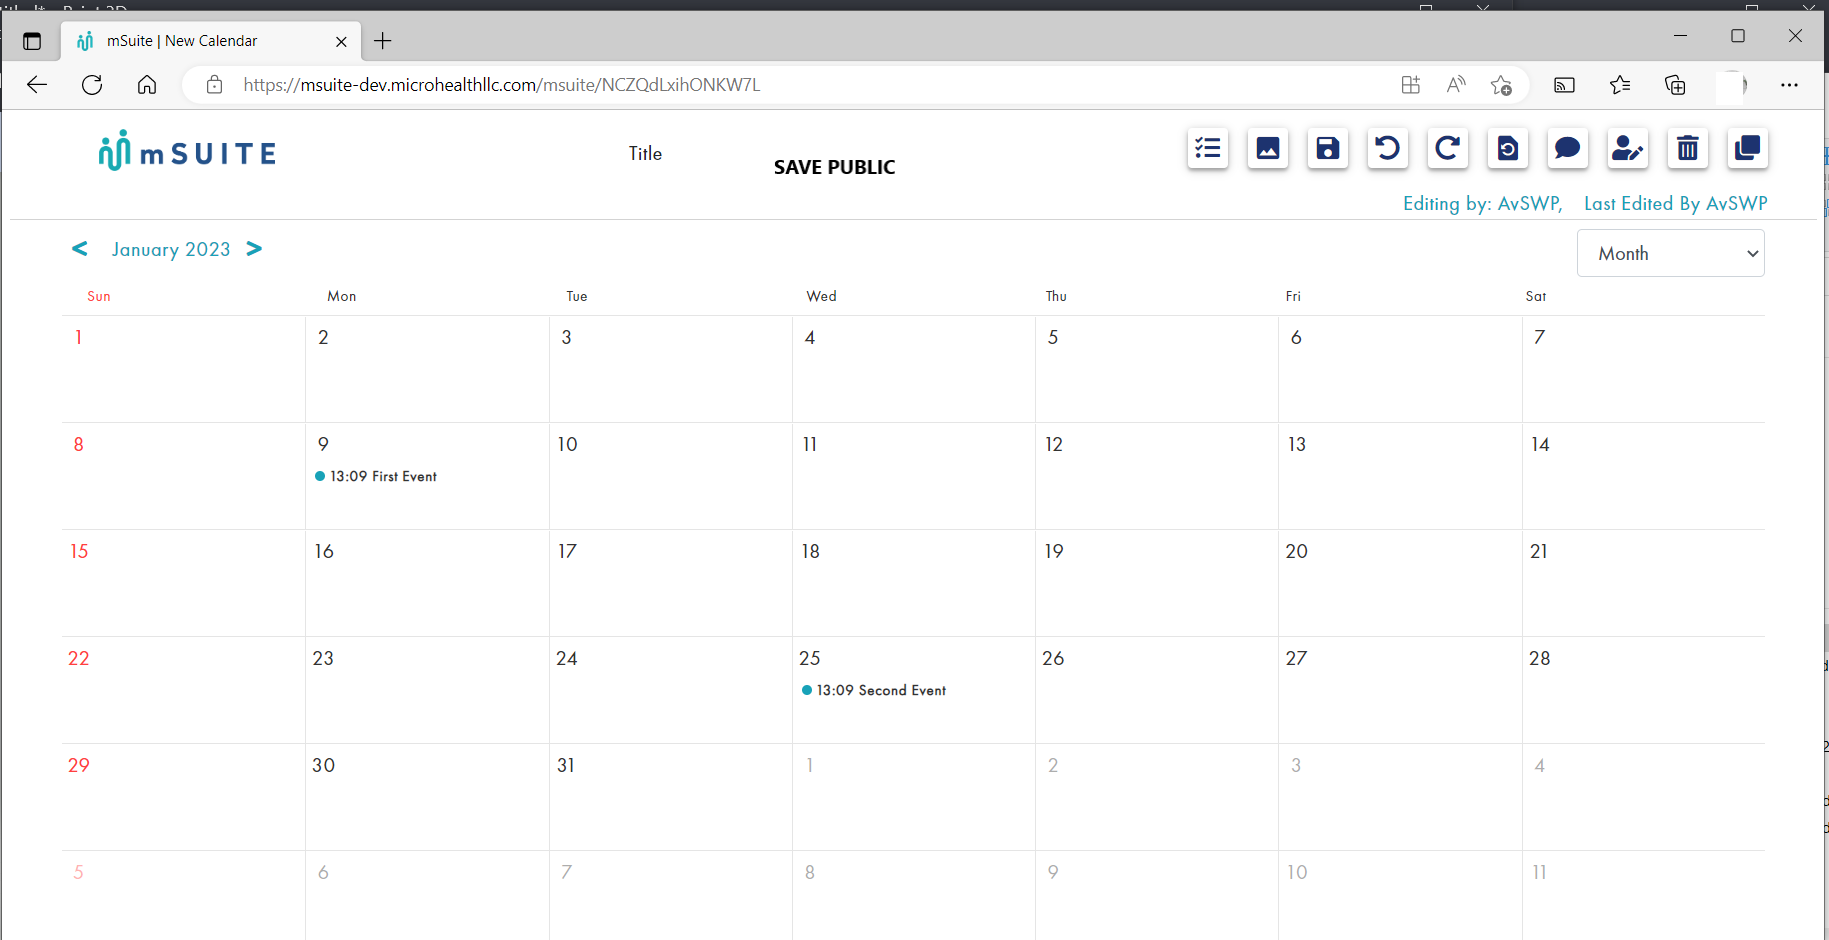Open the task checklist icon
This screenshot has height=940, width=1829.
[x=1207, y=148]
